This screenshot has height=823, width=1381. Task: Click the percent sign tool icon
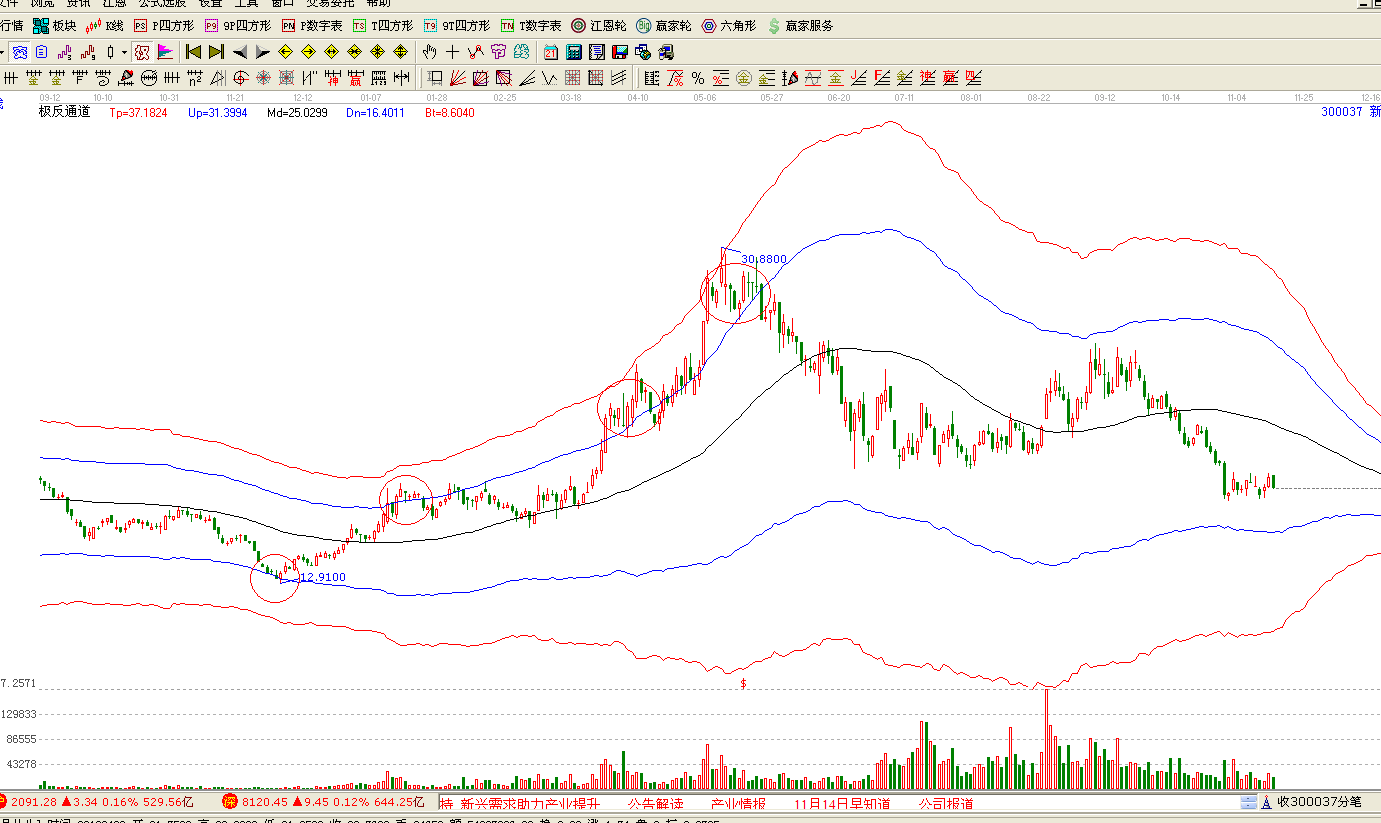tap(697, 78)
